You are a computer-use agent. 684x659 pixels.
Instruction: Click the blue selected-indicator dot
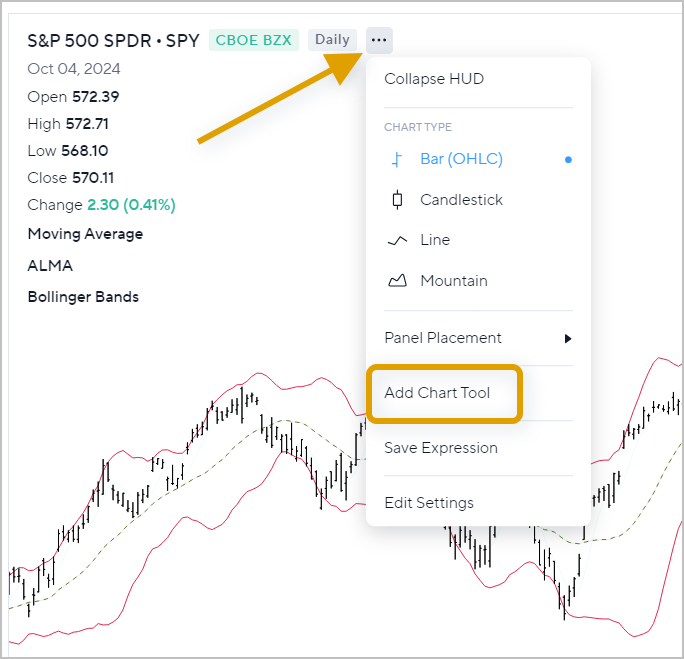pos(569,159)
